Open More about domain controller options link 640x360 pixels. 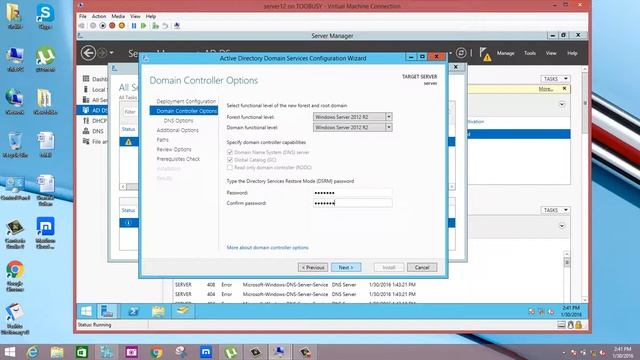268,247
